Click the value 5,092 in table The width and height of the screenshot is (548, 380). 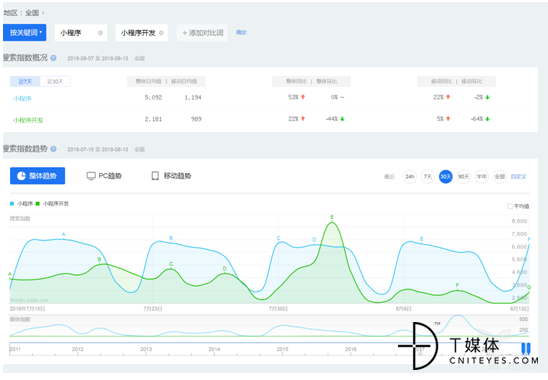153,98
